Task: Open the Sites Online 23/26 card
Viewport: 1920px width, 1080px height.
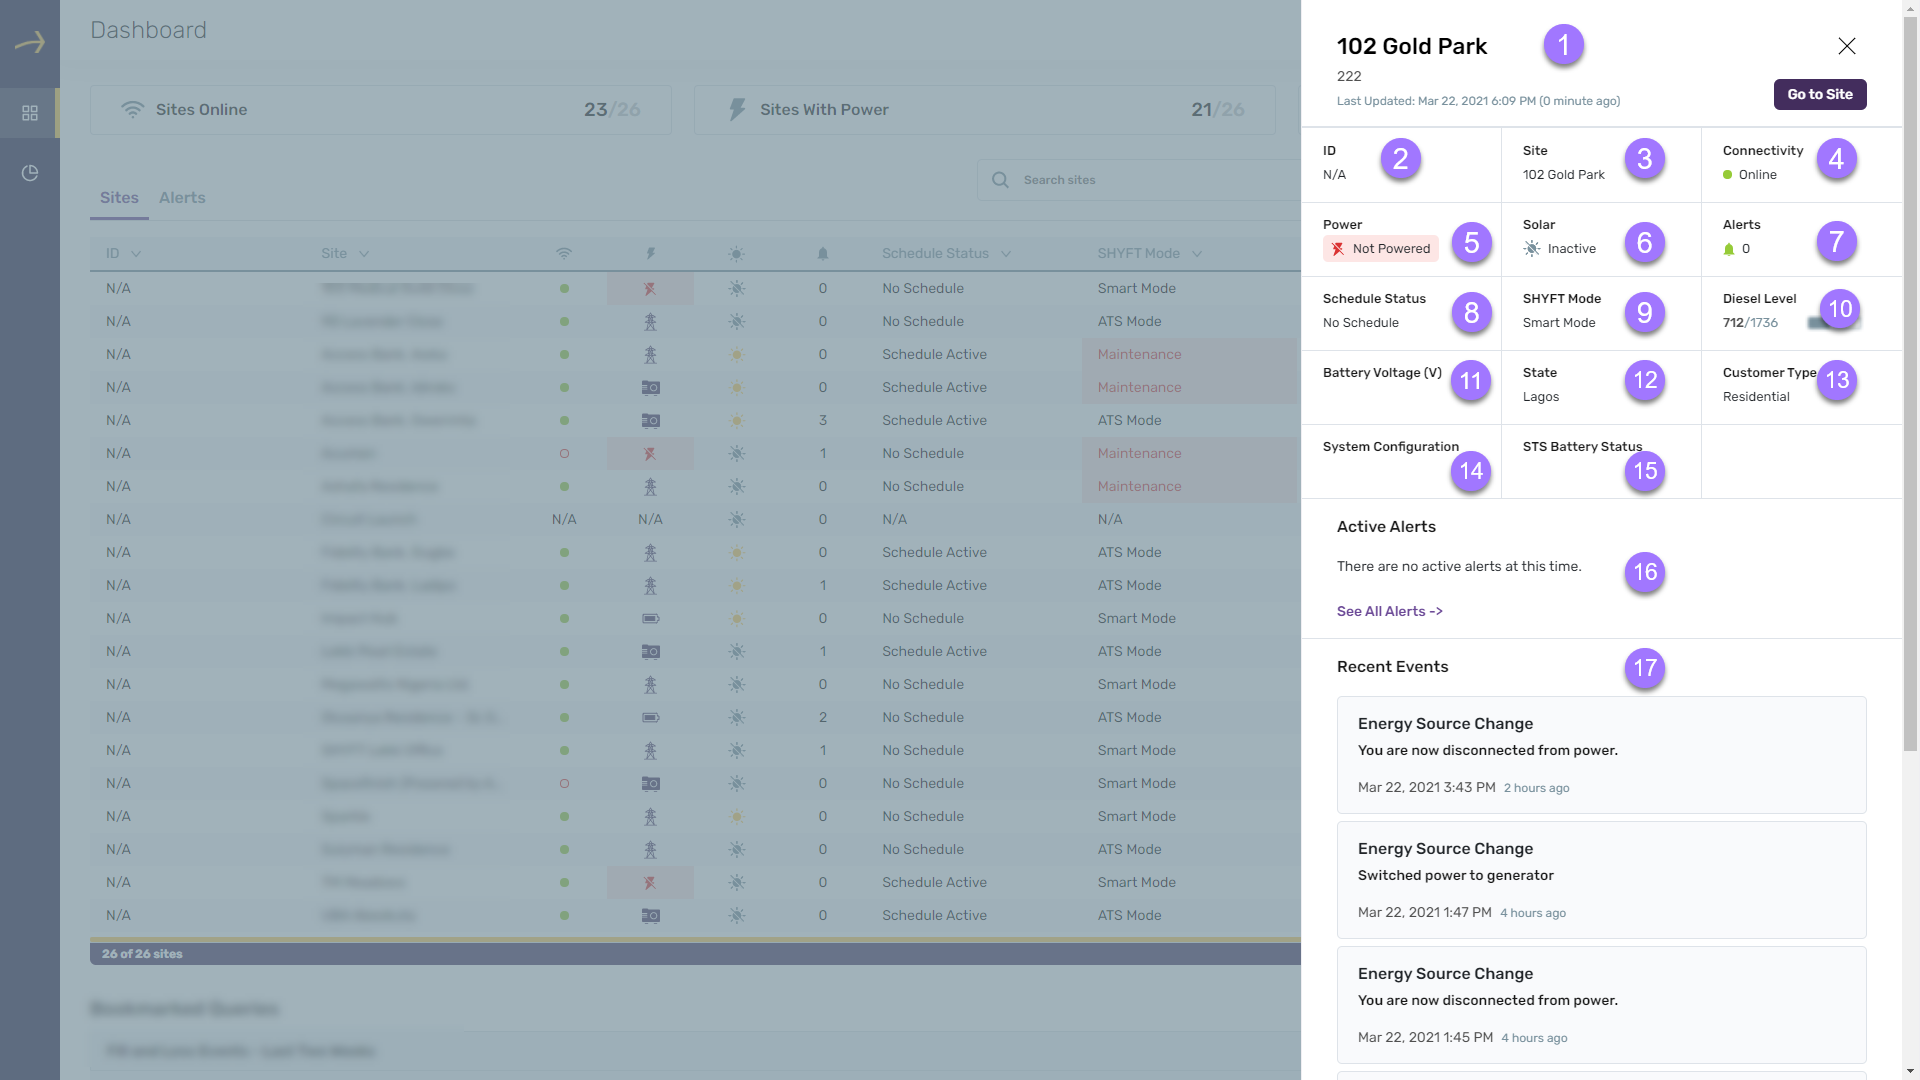Action: coord(380,110)
